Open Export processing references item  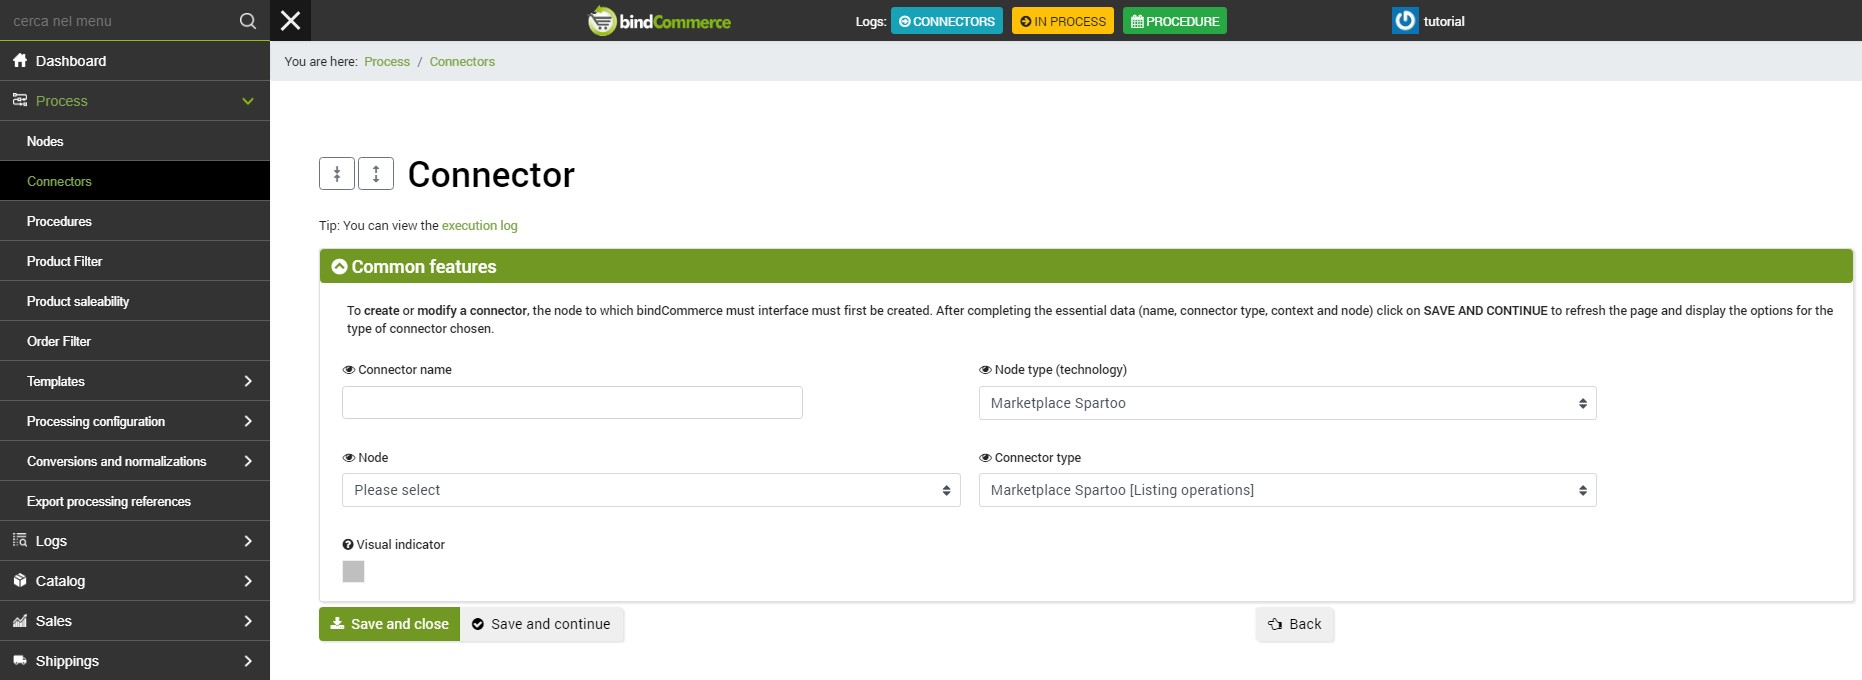point(135,501)
